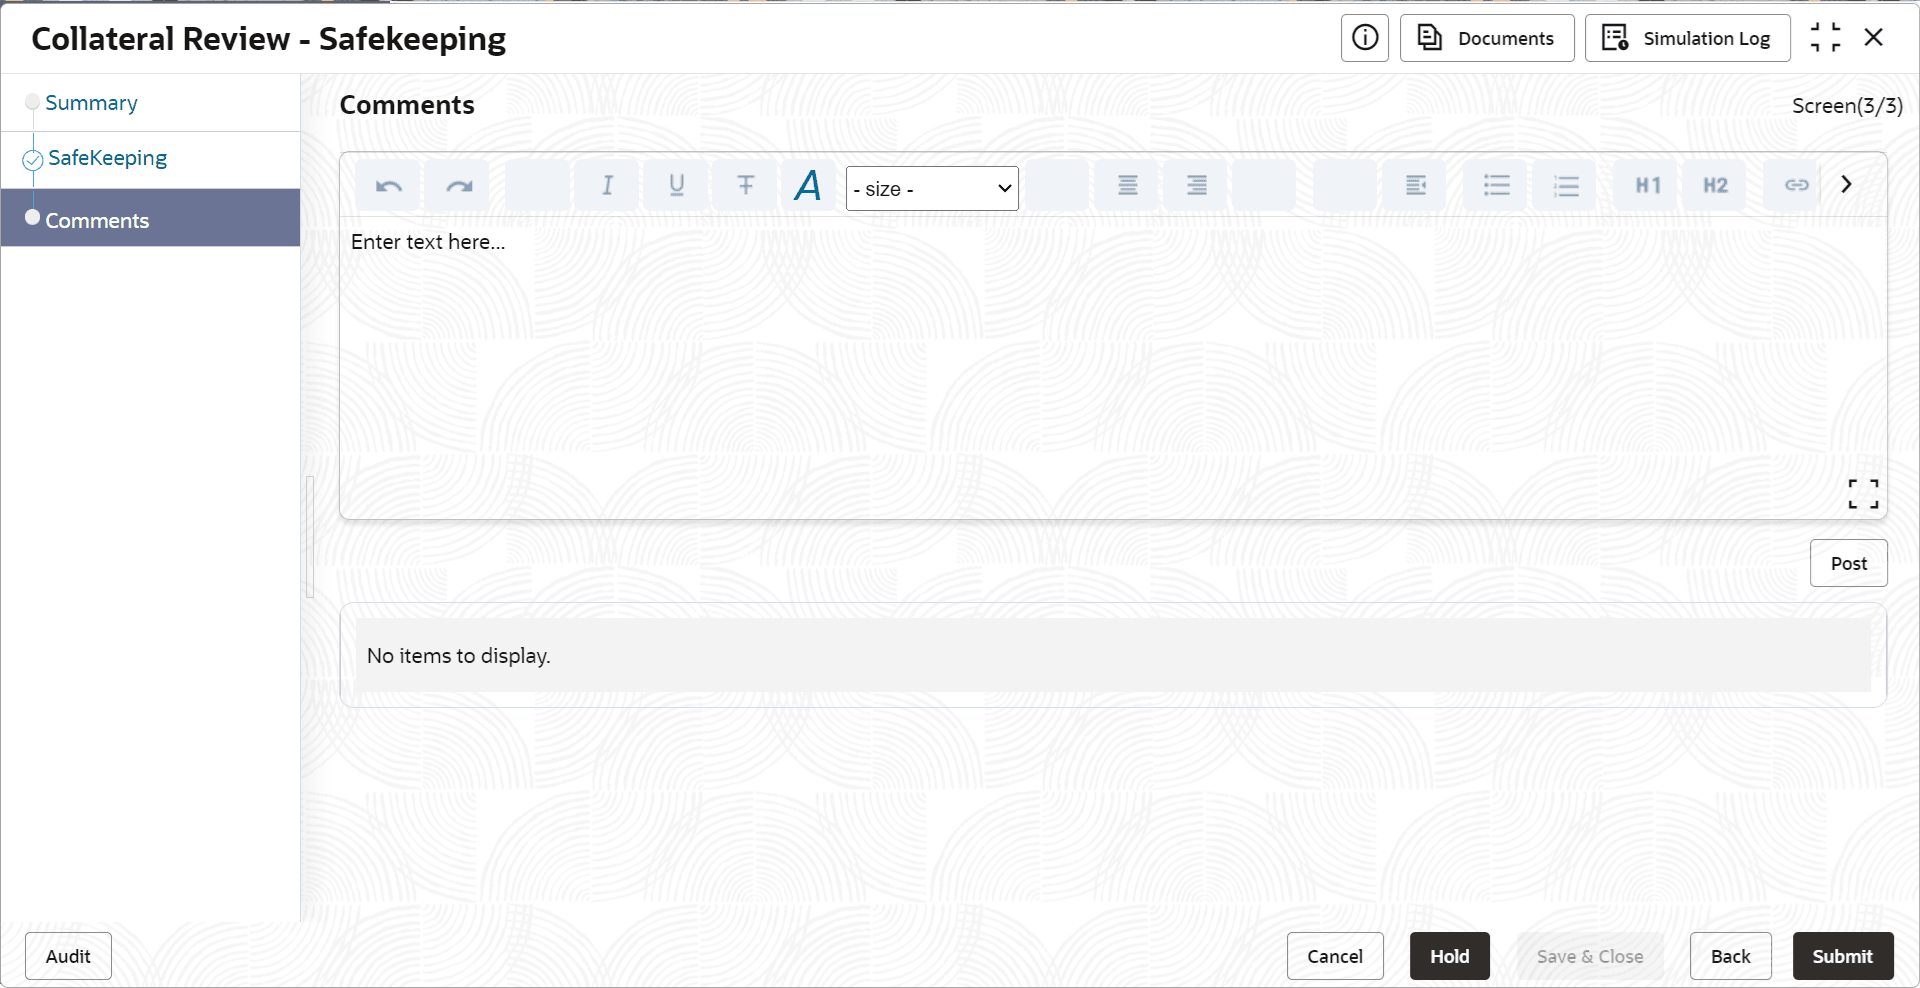This screenshot has width=1920, height=988.
Task: Redo the last edit in comment editor
Action: tap(458, 185)
